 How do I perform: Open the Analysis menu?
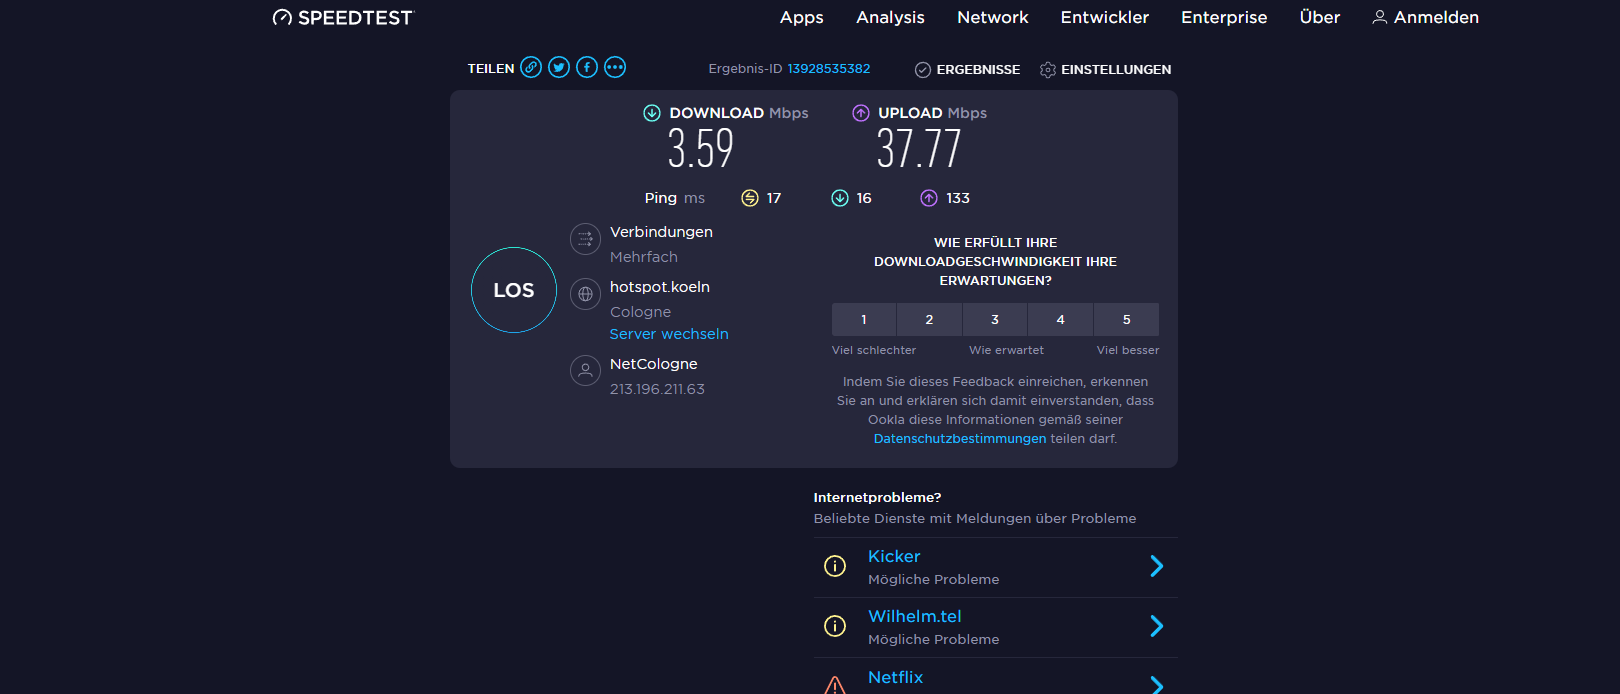coord(890,17)
